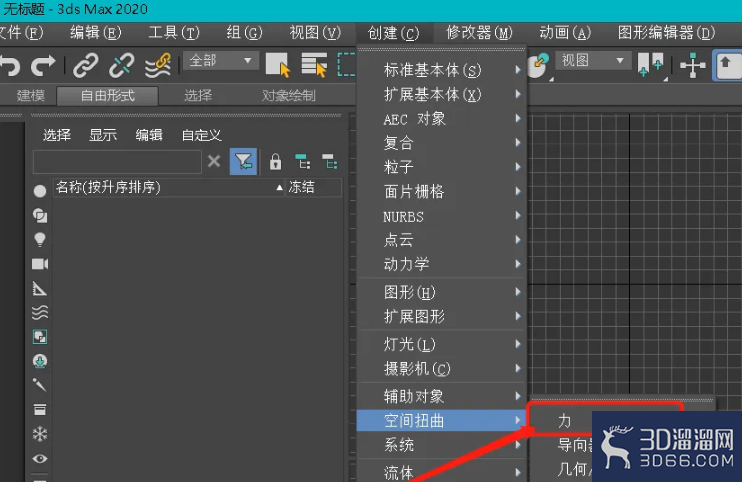Open the 编辑(E) menu
742x482 pixels.
coord(96,33)
